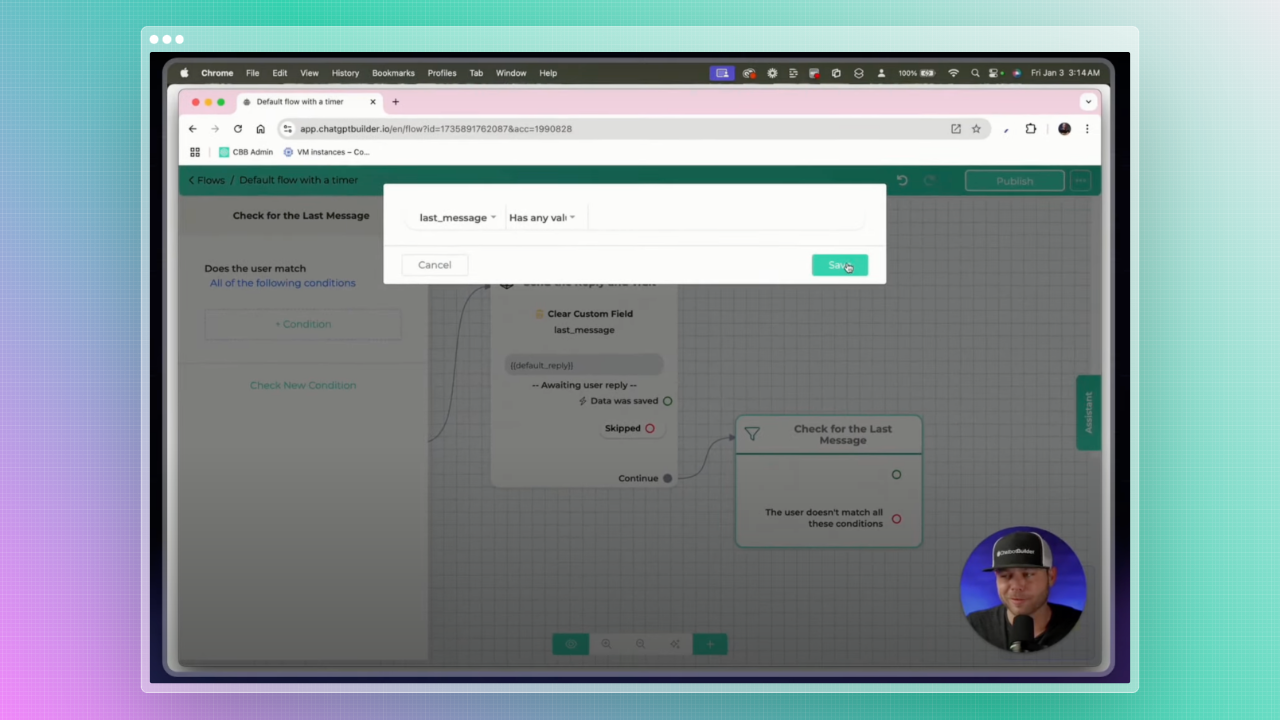Click the '+ Condition' button
1280x720 pixels.
(x=303, y=324)
